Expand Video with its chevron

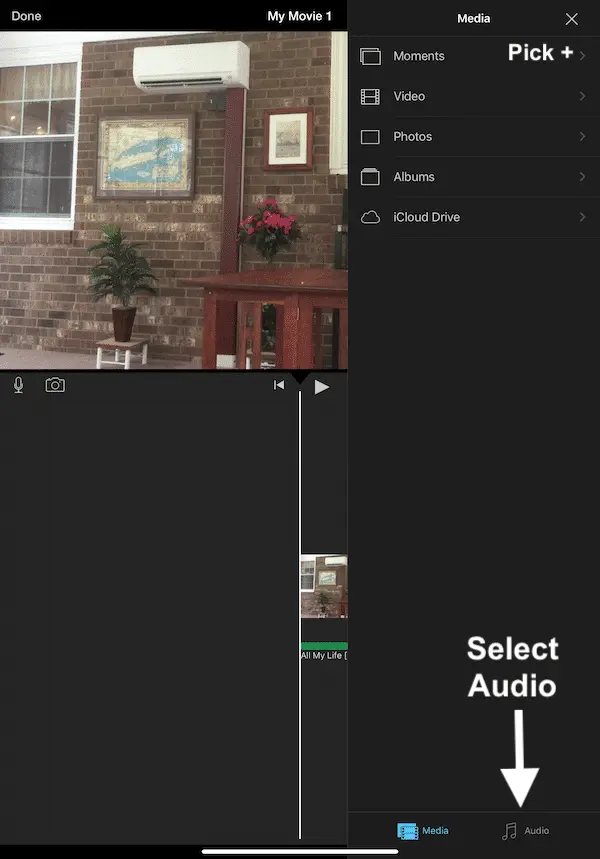click(582, 96)
